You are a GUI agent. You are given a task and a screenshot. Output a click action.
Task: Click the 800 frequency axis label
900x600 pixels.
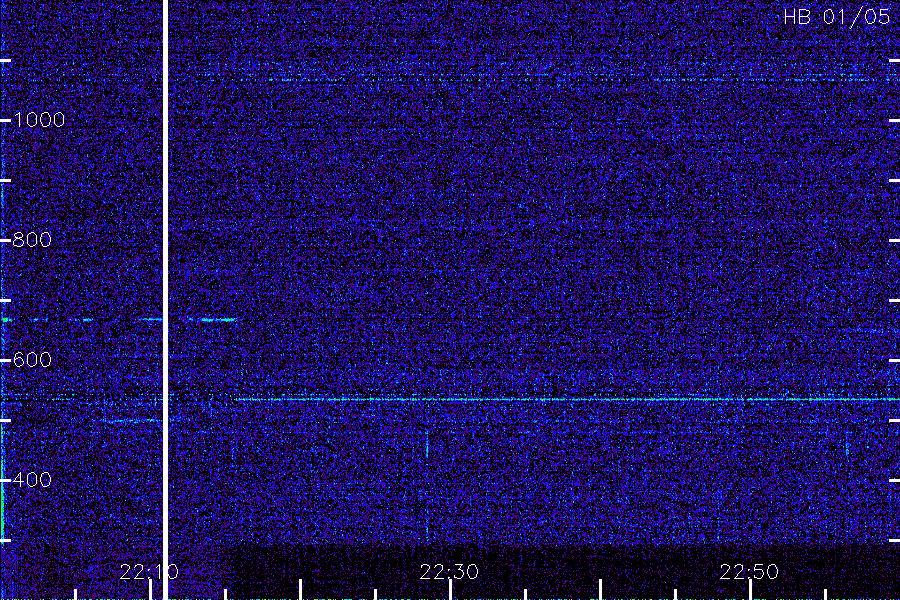32,240
